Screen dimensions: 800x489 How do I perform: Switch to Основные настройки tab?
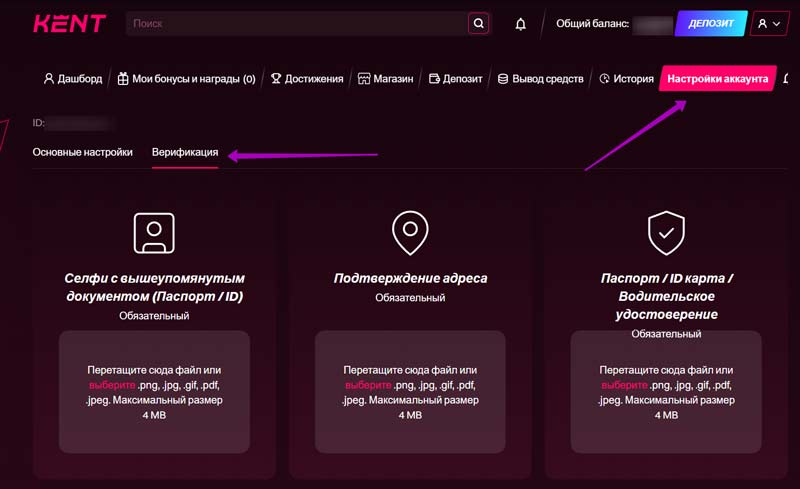(82, 153)
